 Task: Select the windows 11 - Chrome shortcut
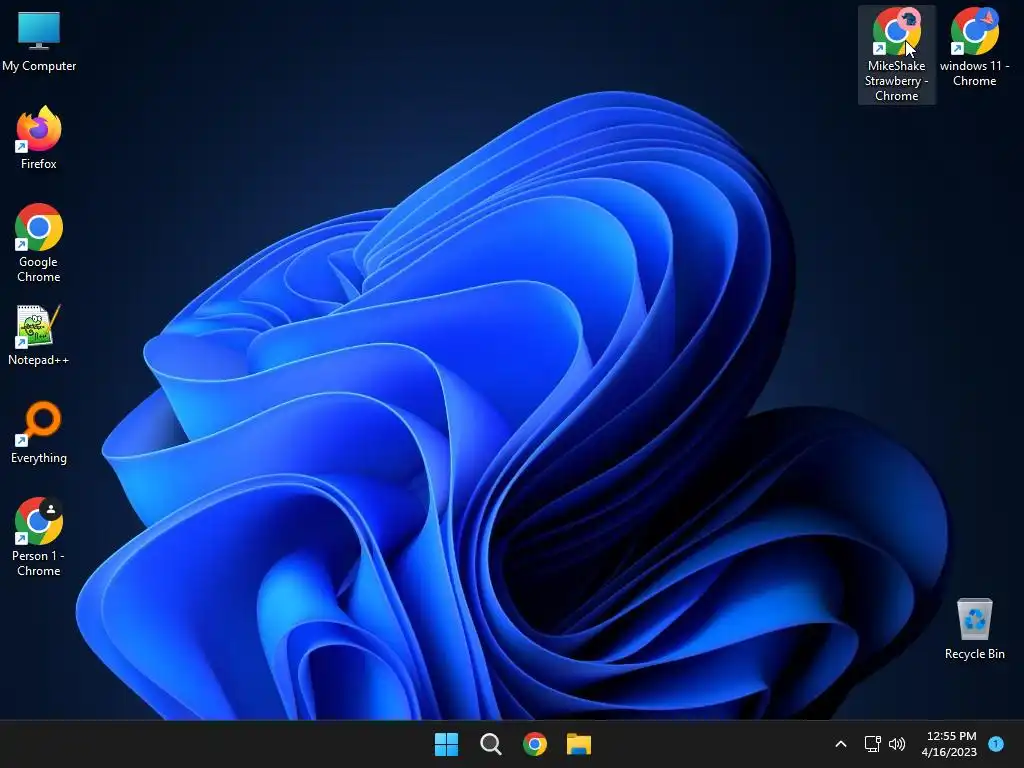click(974, 47)
